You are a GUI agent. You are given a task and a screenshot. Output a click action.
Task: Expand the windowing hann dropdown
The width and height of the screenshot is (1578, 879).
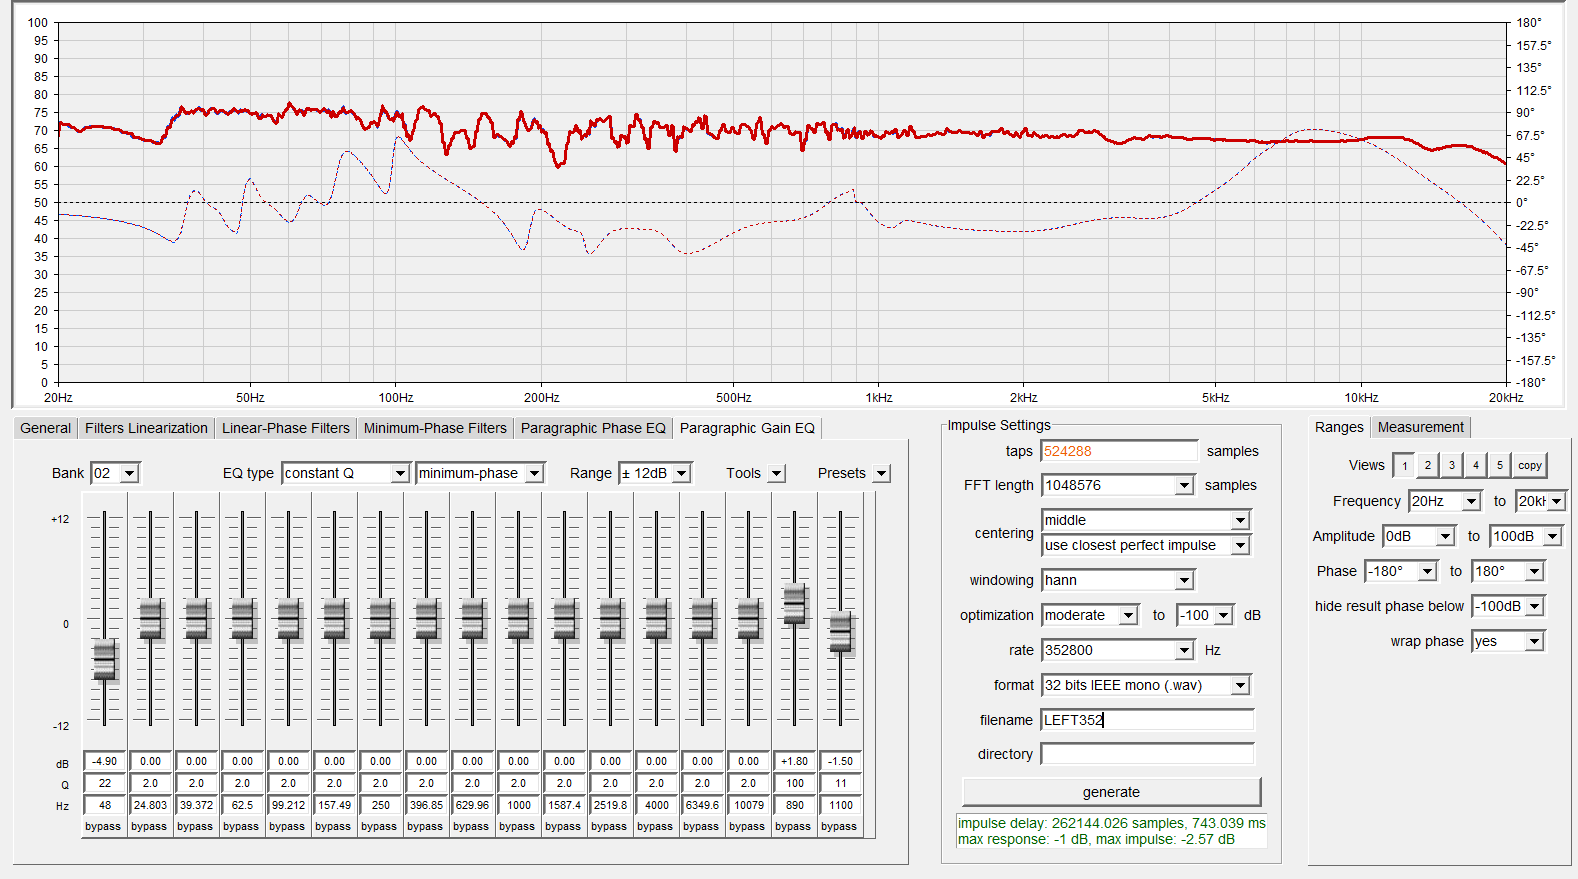[1184, 580]
